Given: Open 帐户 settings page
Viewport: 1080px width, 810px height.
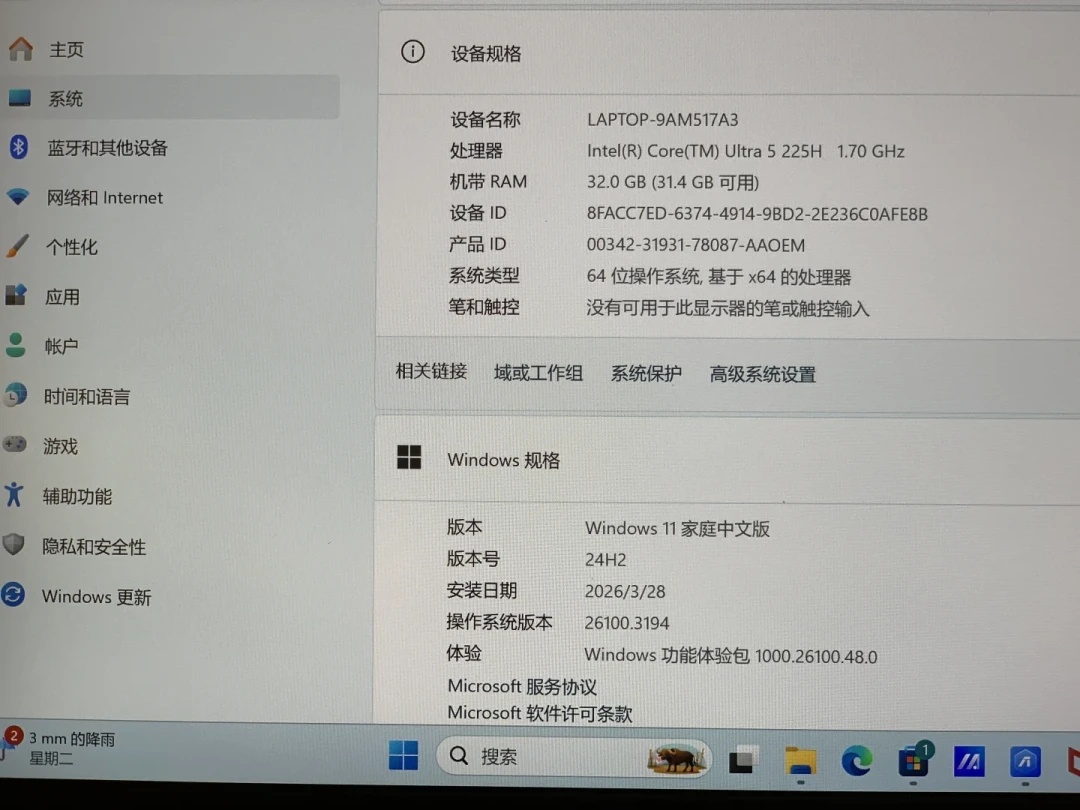Looking at the screenshot, I should coord(61,346).
